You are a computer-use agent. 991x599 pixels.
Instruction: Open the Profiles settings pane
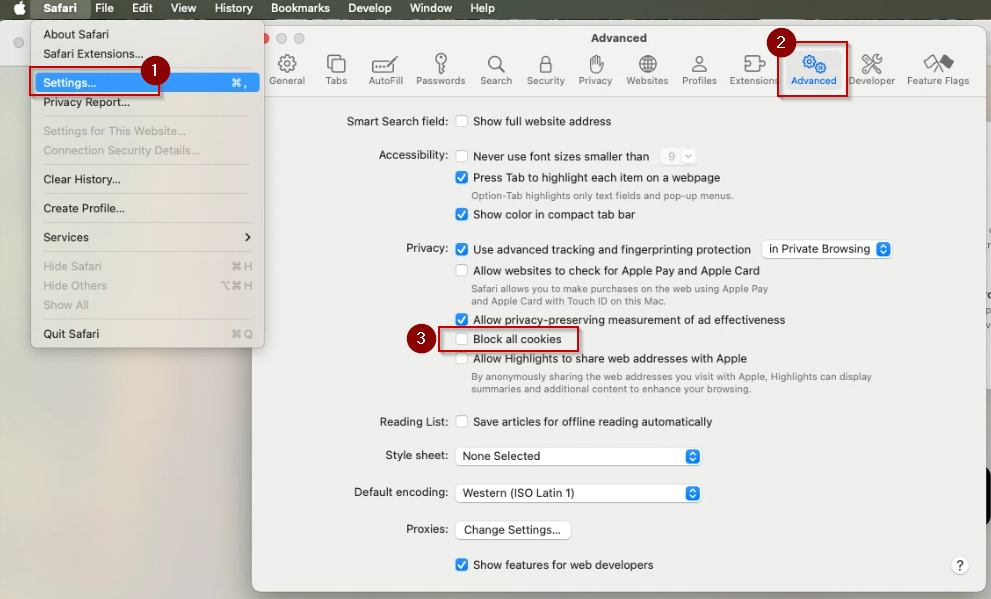(699, 67)
